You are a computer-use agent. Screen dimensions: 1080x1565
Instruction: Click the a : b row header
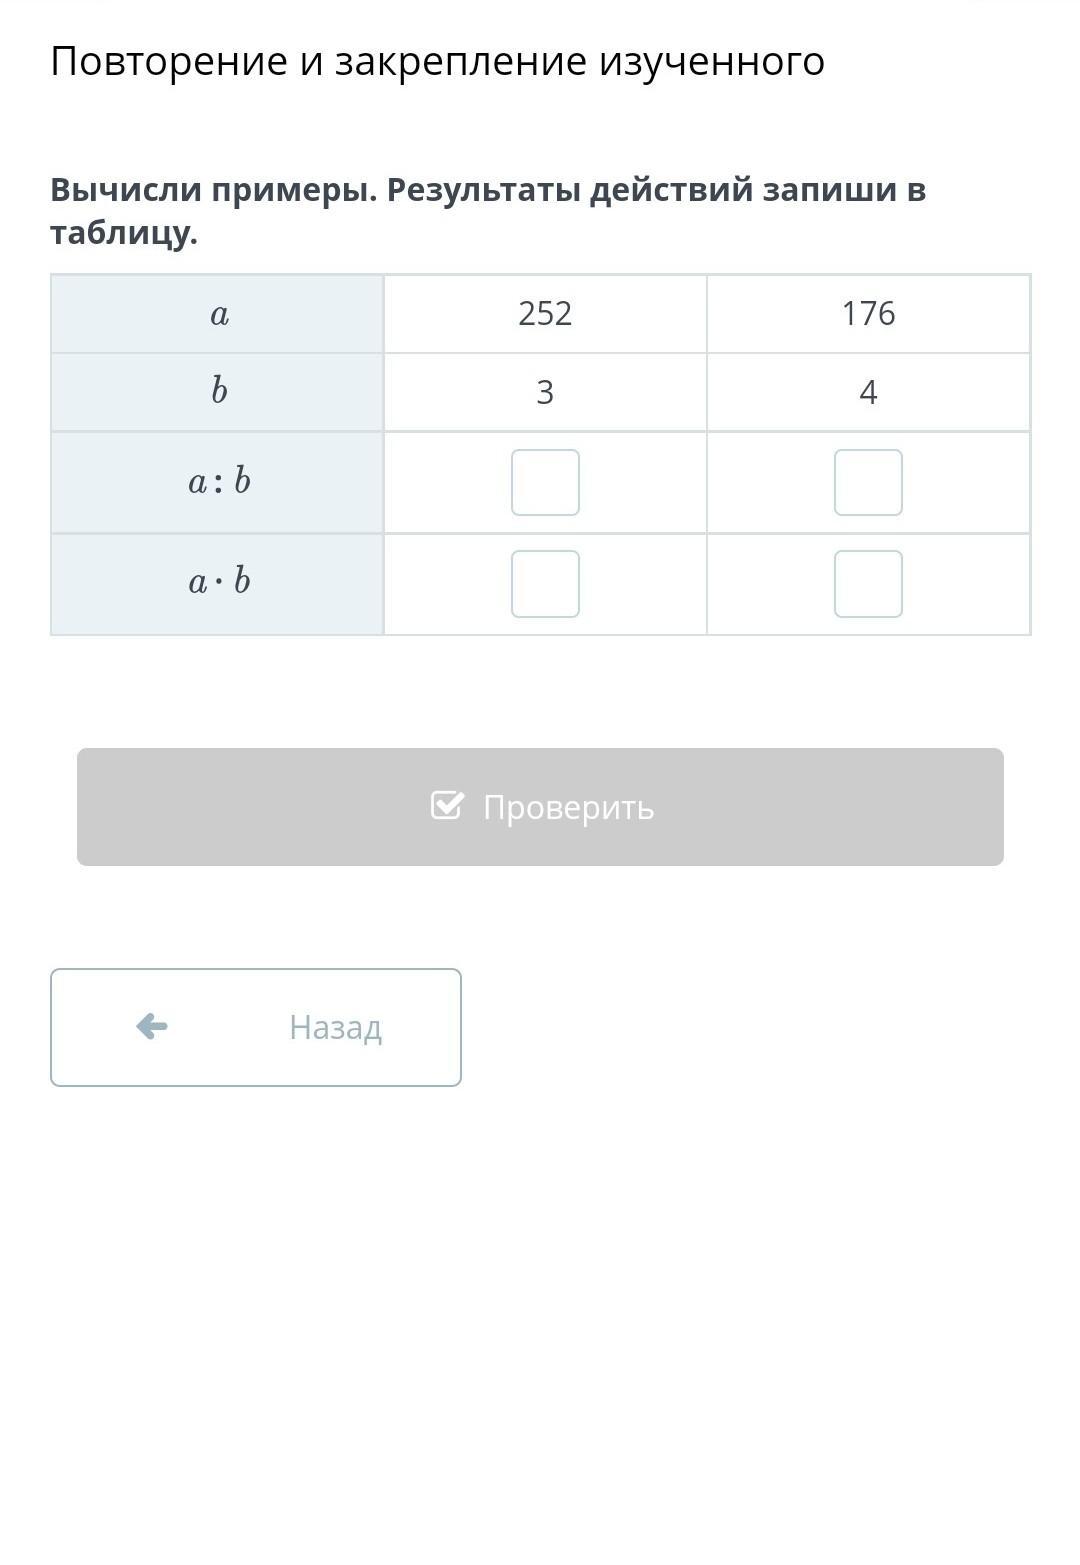219,482
